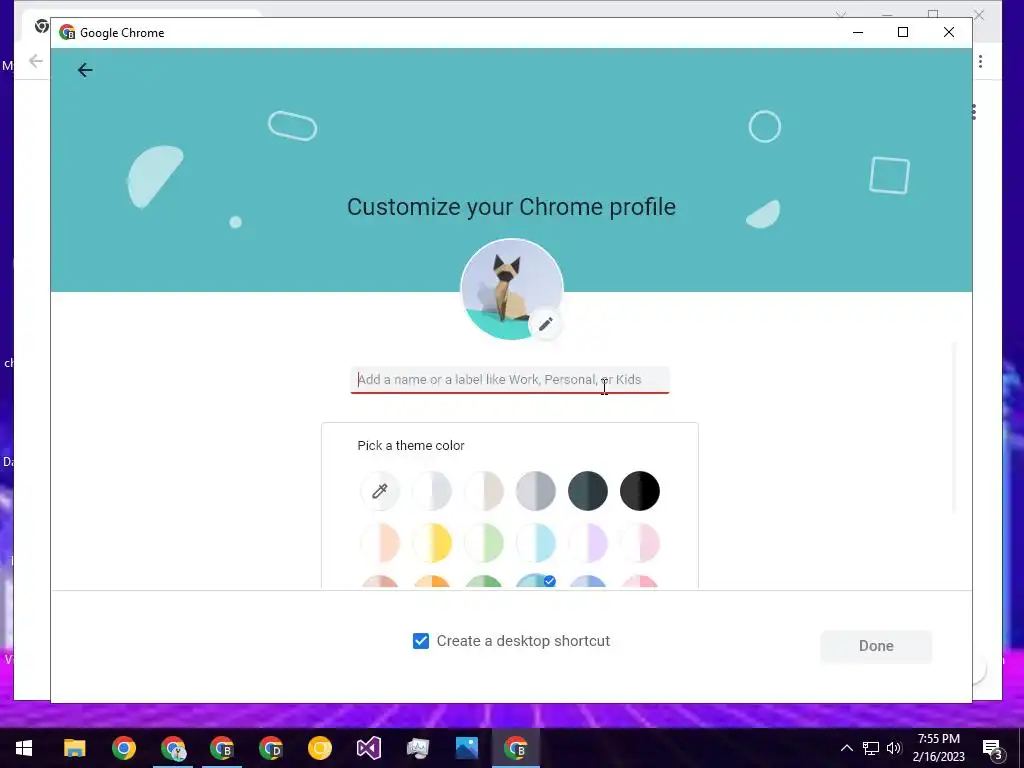Switch to active Chrome profile B taskbar icon
Screen dimensions: 1024x768
515,748
